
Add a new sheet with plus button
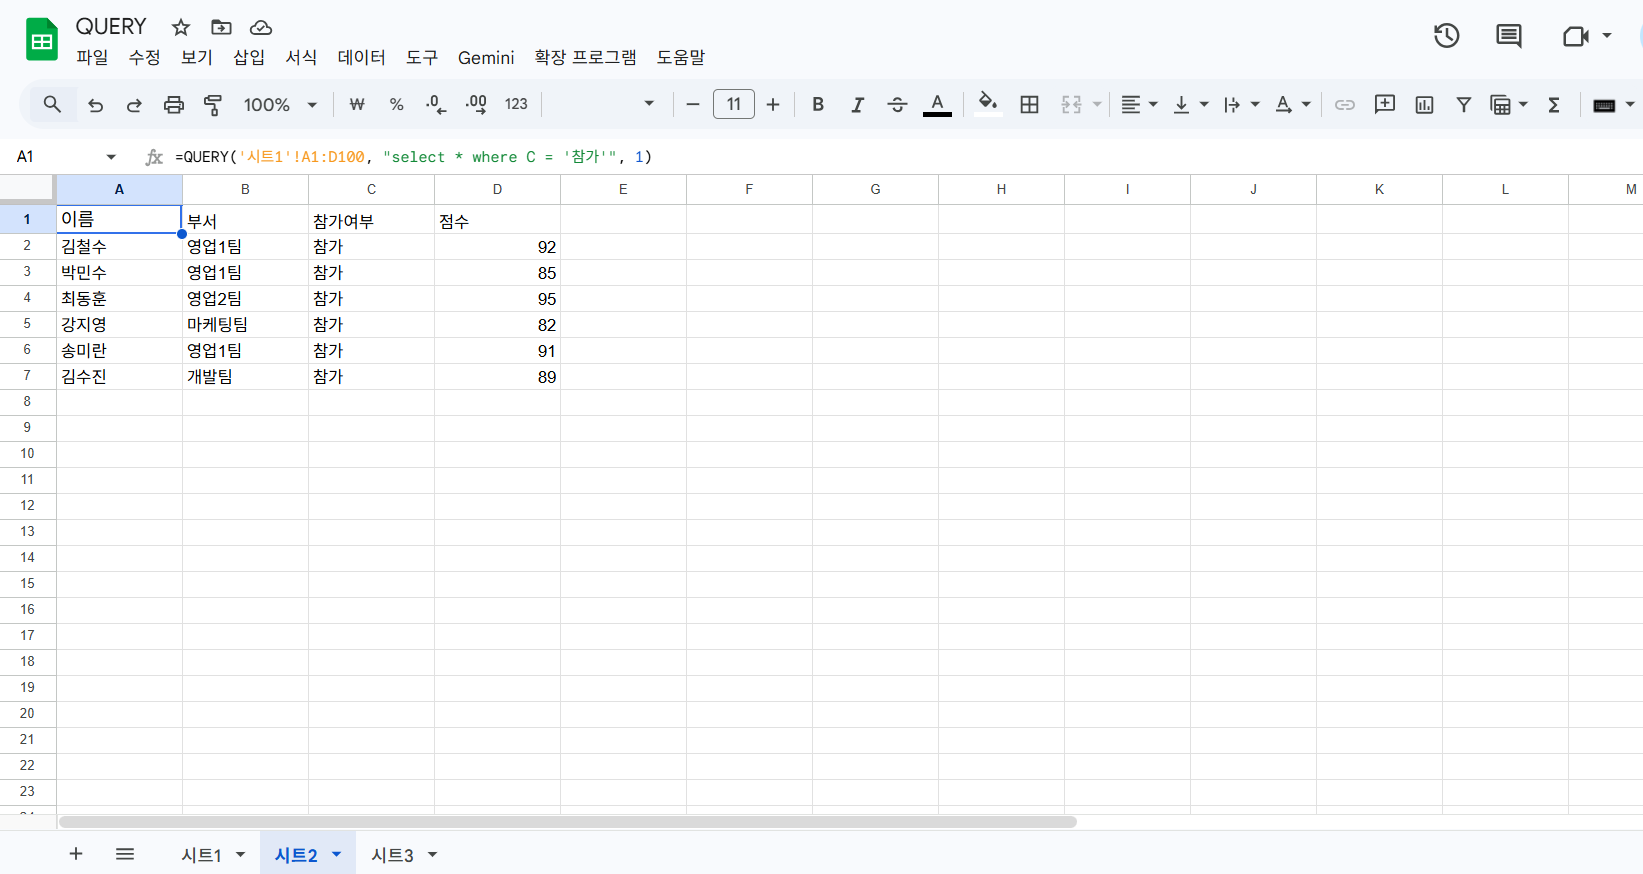click(76, 854)
